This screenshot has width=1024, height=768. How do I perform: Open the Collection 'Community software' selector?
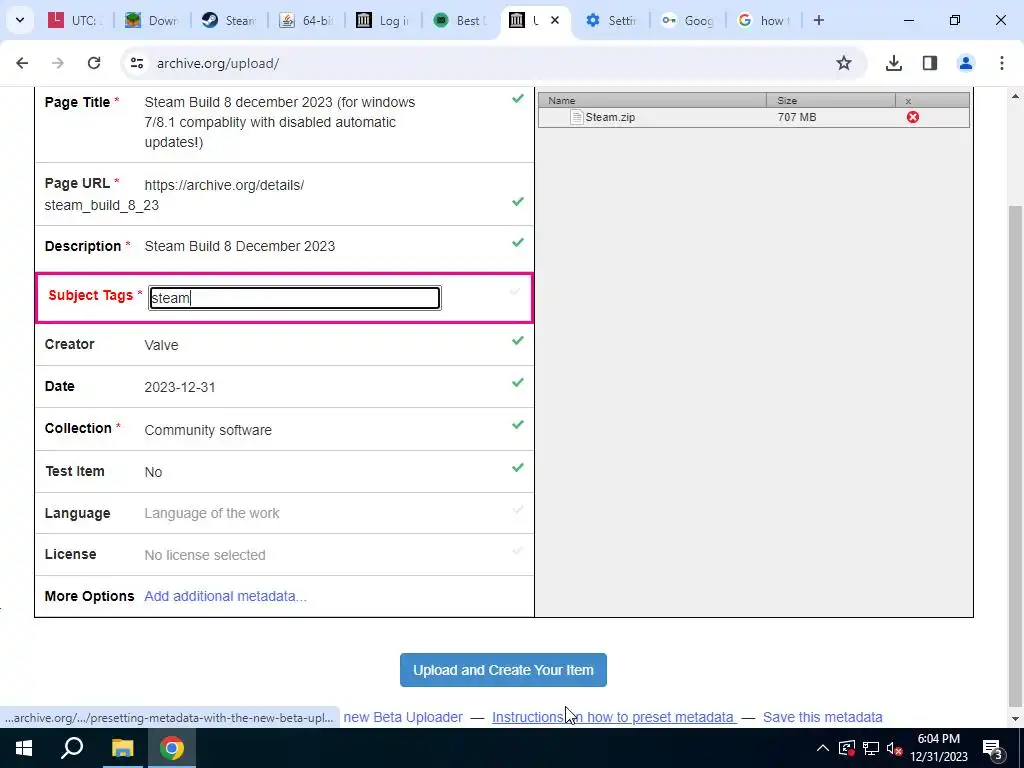[x=208, y=430]
